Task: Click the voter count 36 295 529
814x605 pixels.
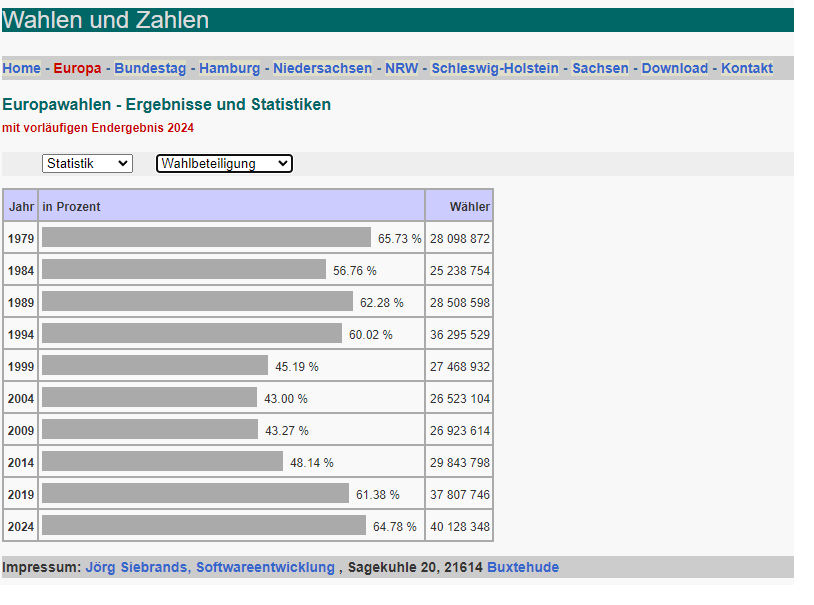Action: [460, 335]
